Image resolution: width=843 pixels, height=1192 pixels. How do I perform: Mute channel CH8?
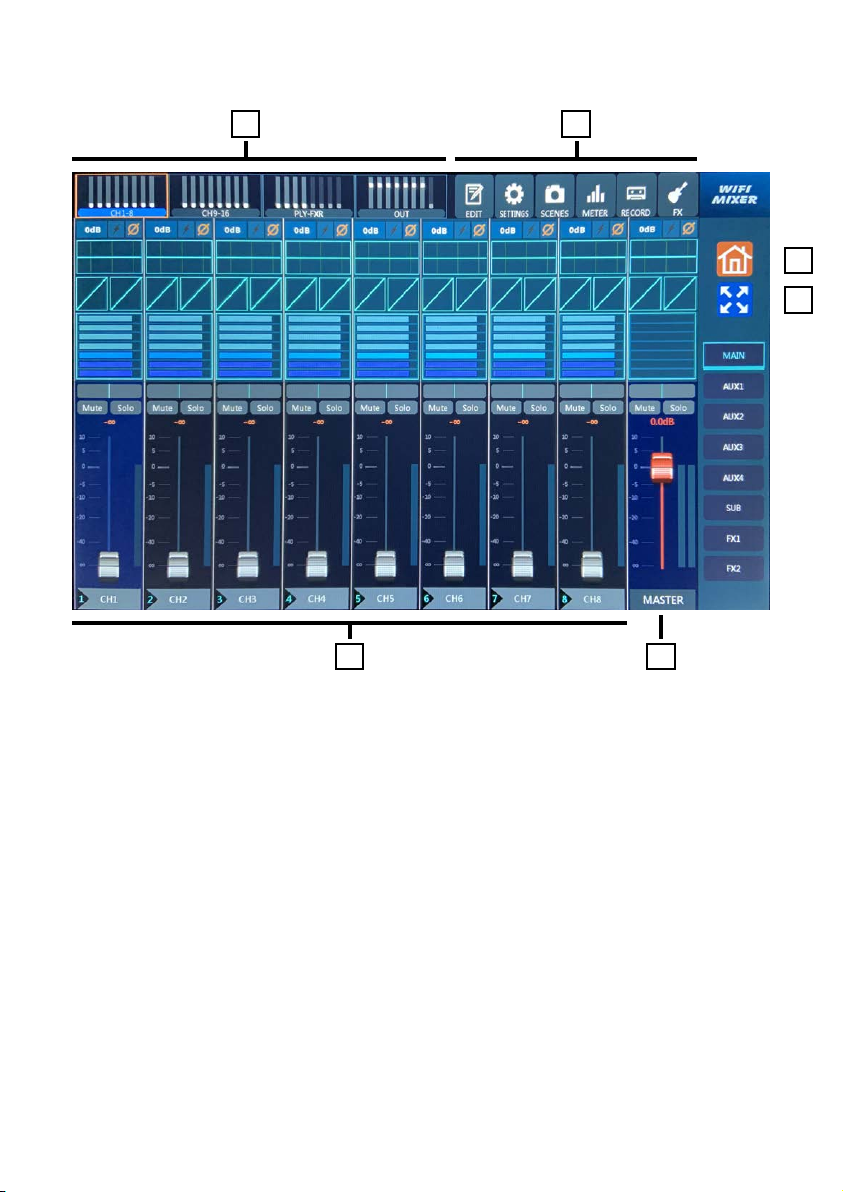click(575, 407)
